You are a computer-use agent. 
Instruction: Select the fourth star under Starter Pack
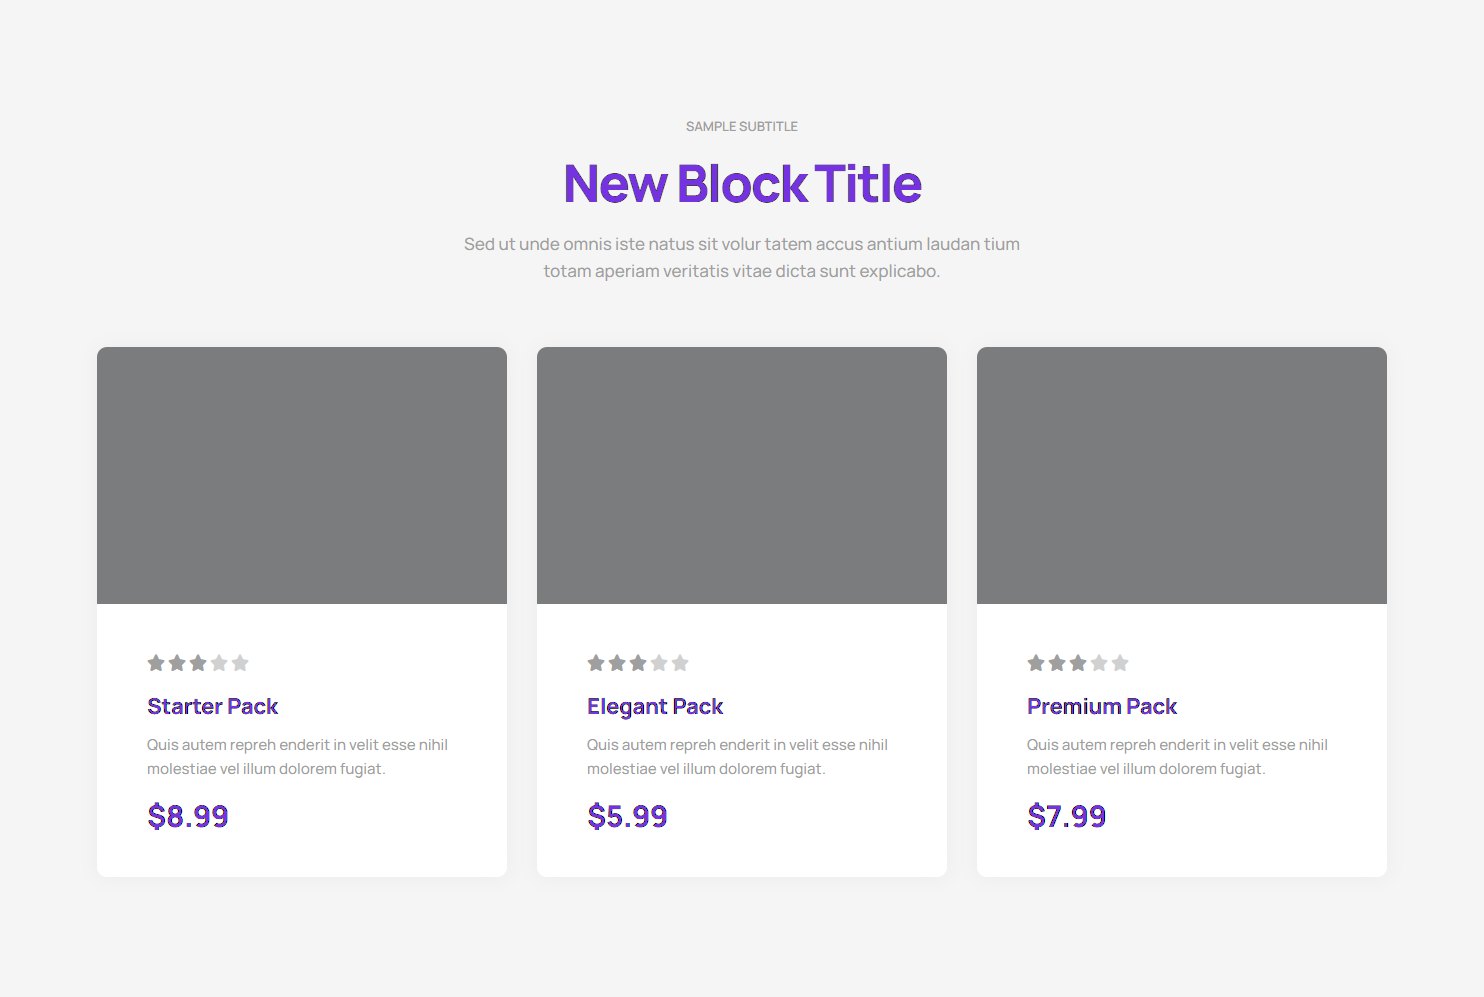point(219,662)
